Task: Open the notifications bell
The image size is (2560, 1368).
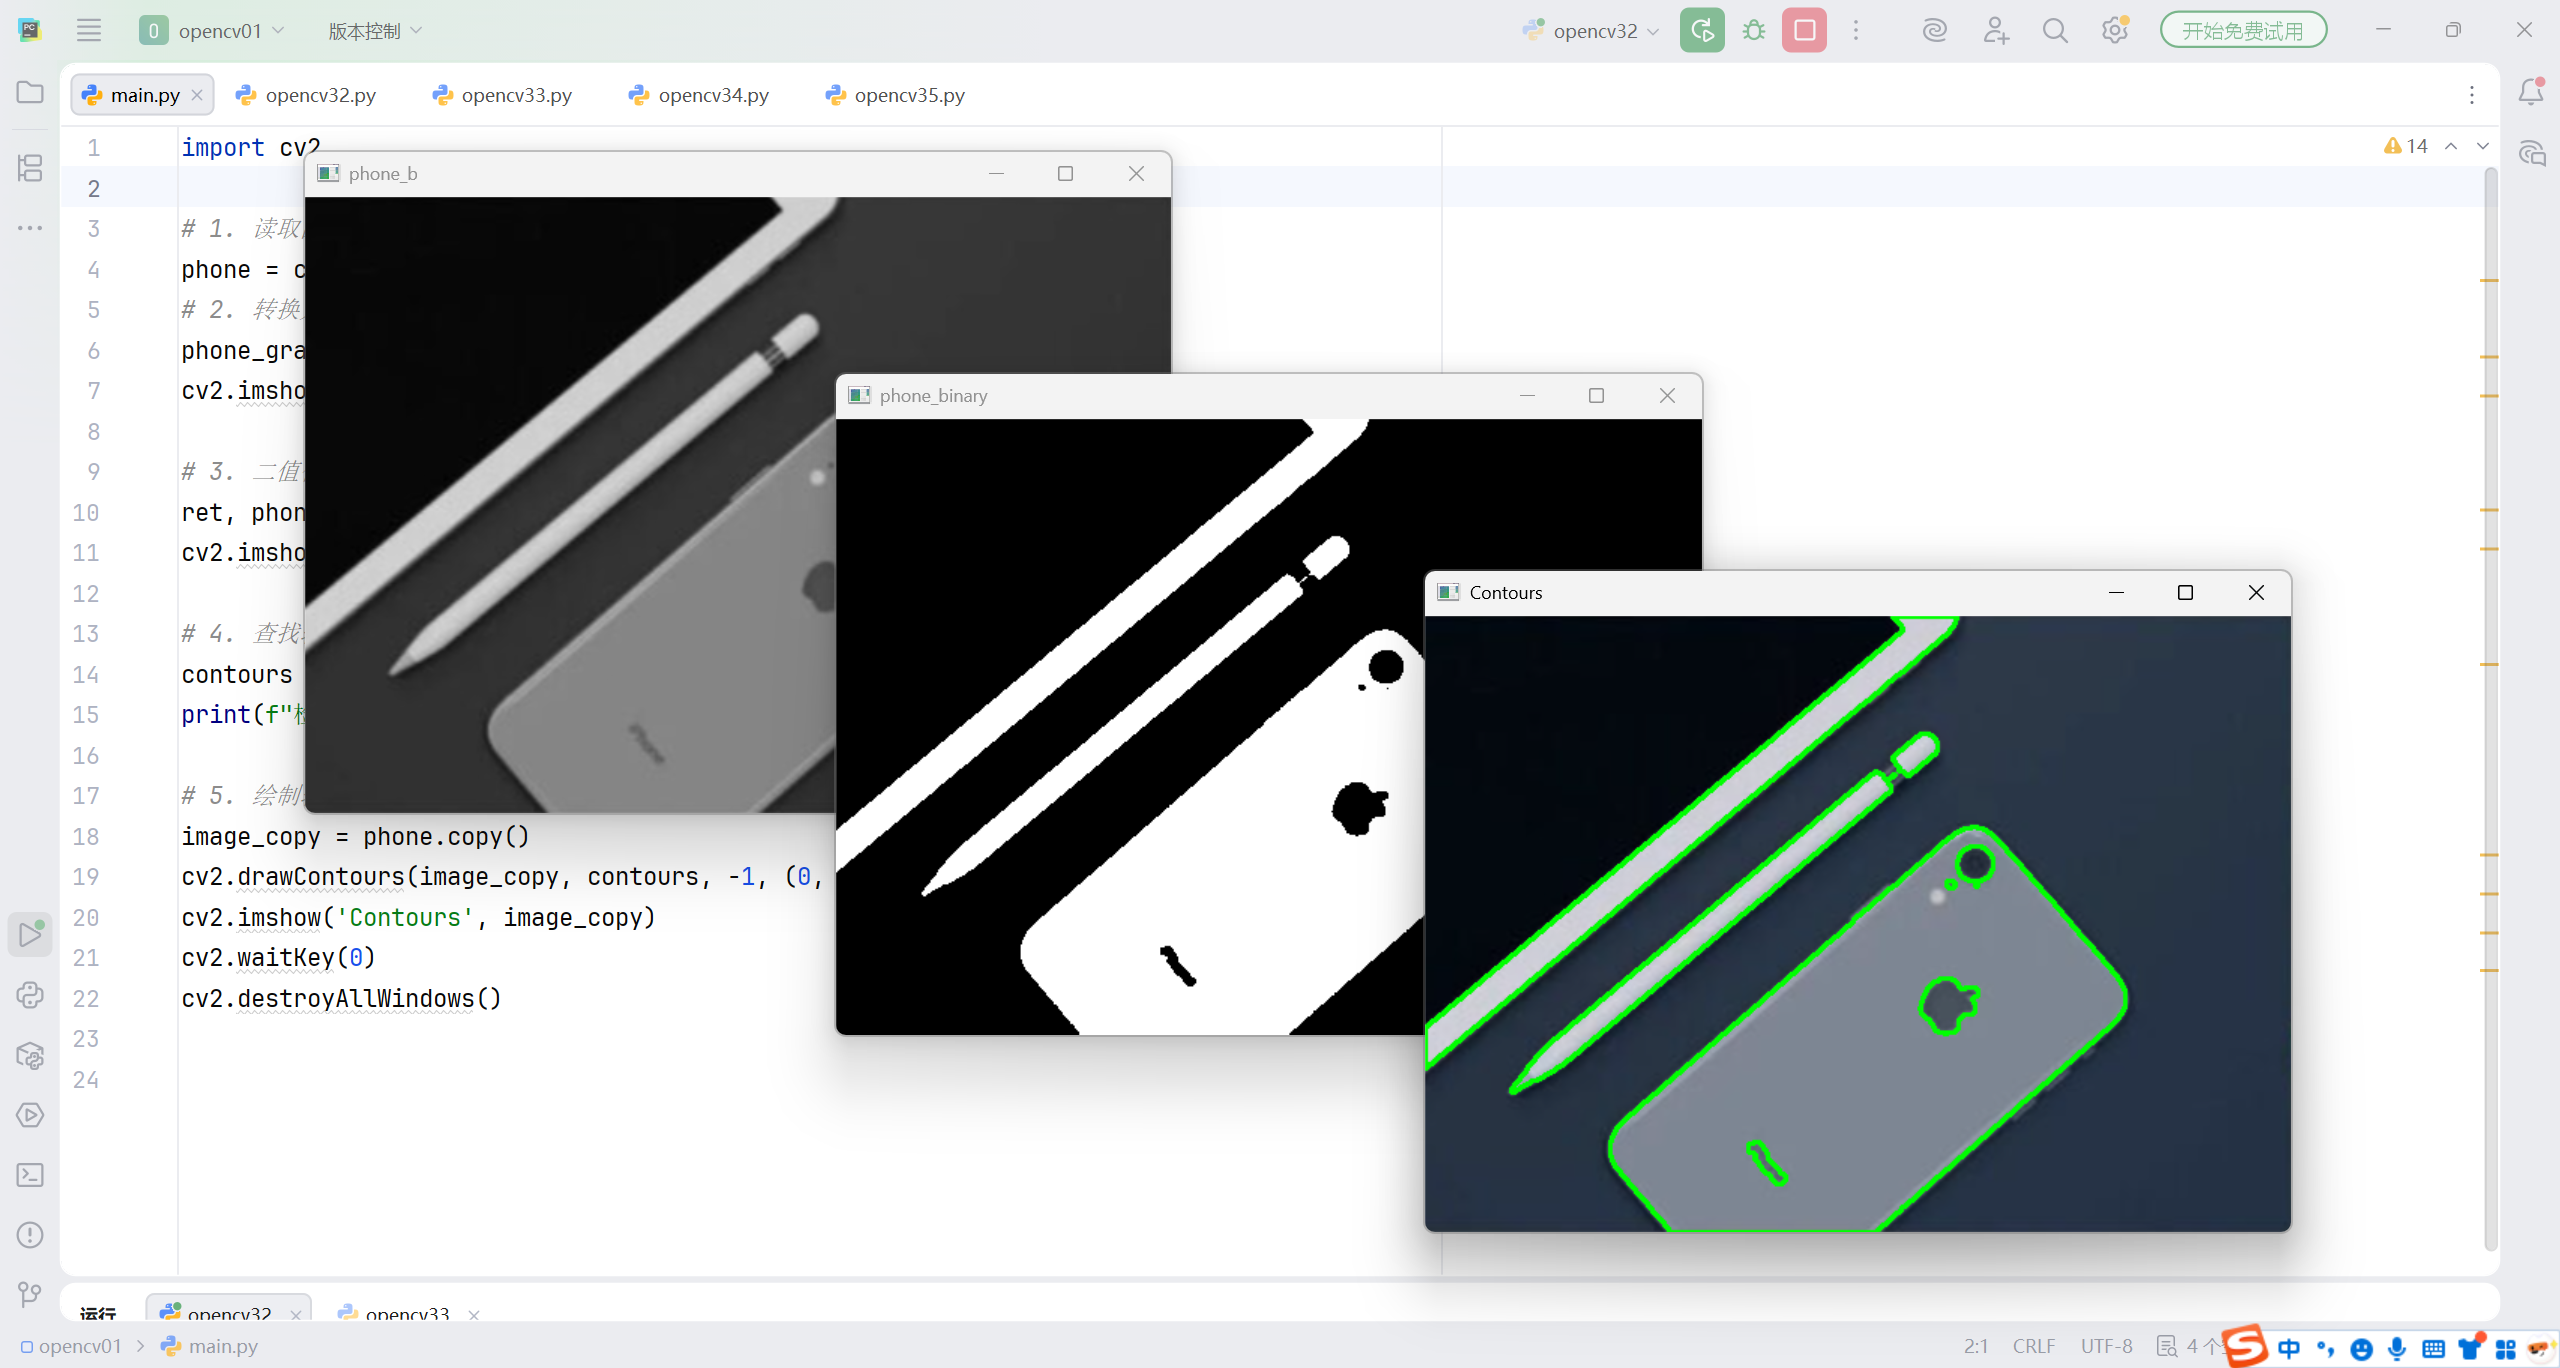Action: click(x=2530, y=92)
